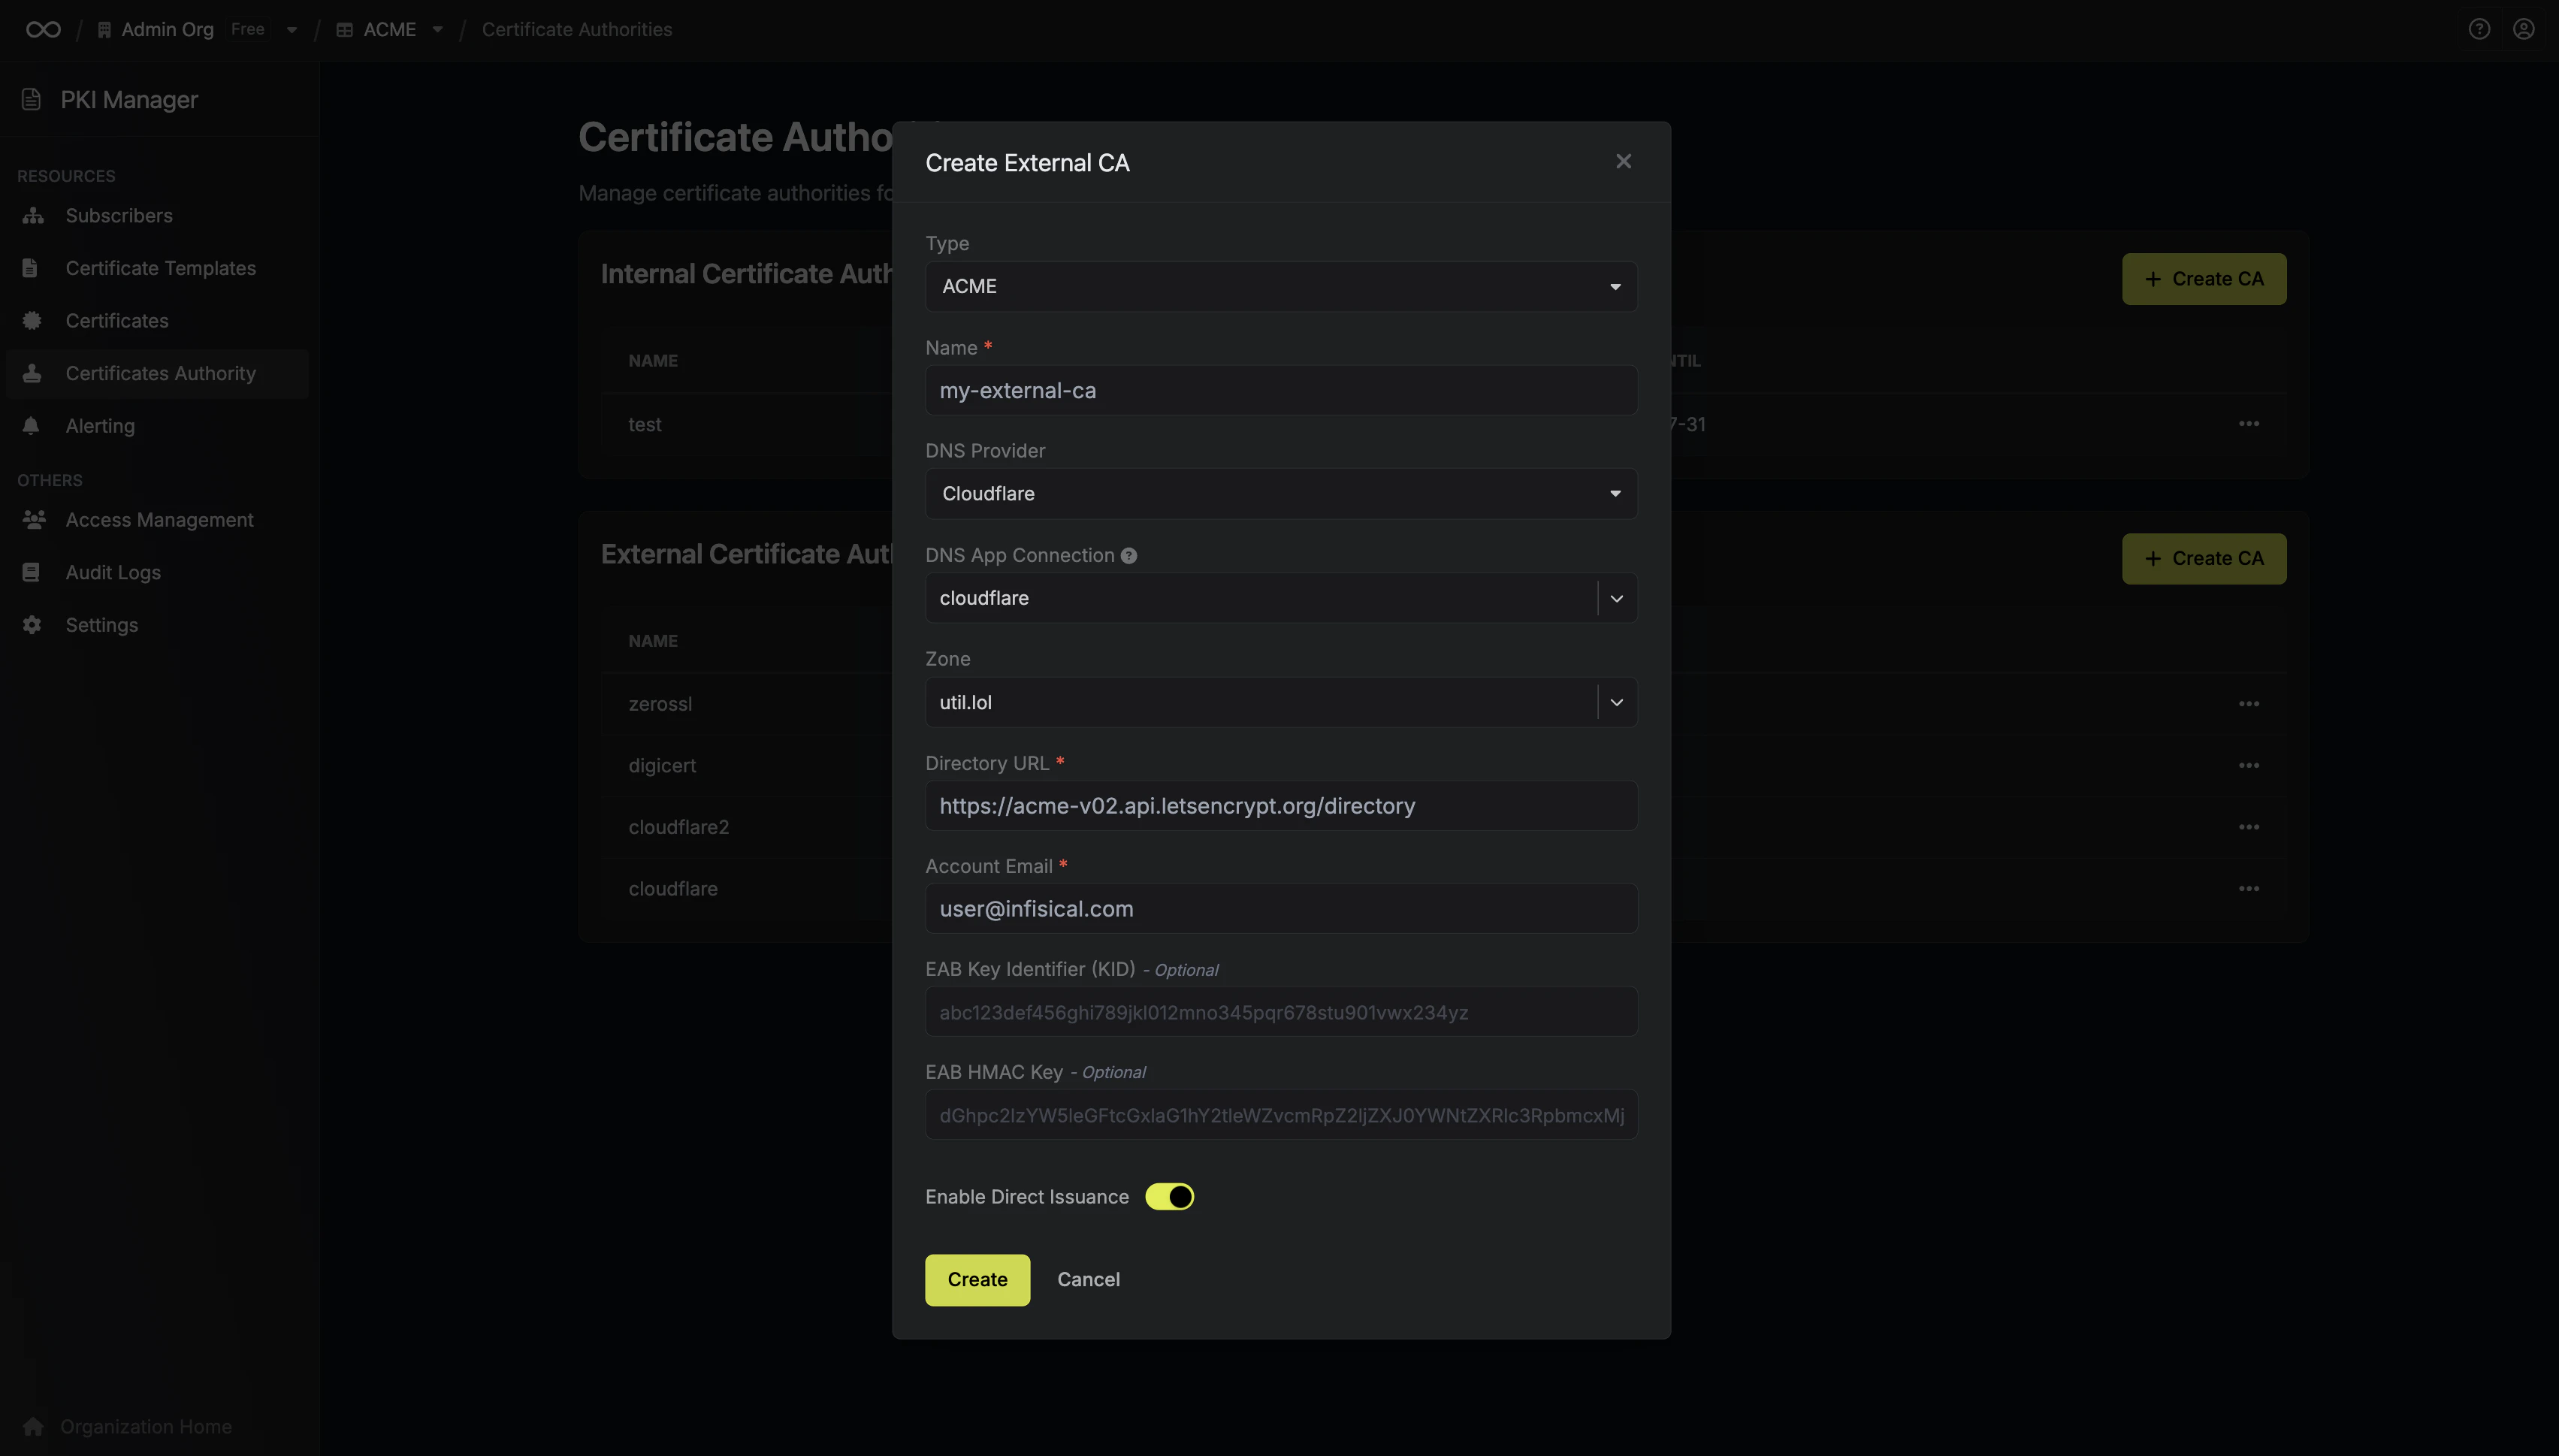Click the Account Email input field
The image size is (2559, 1456).
[1281, 908]
